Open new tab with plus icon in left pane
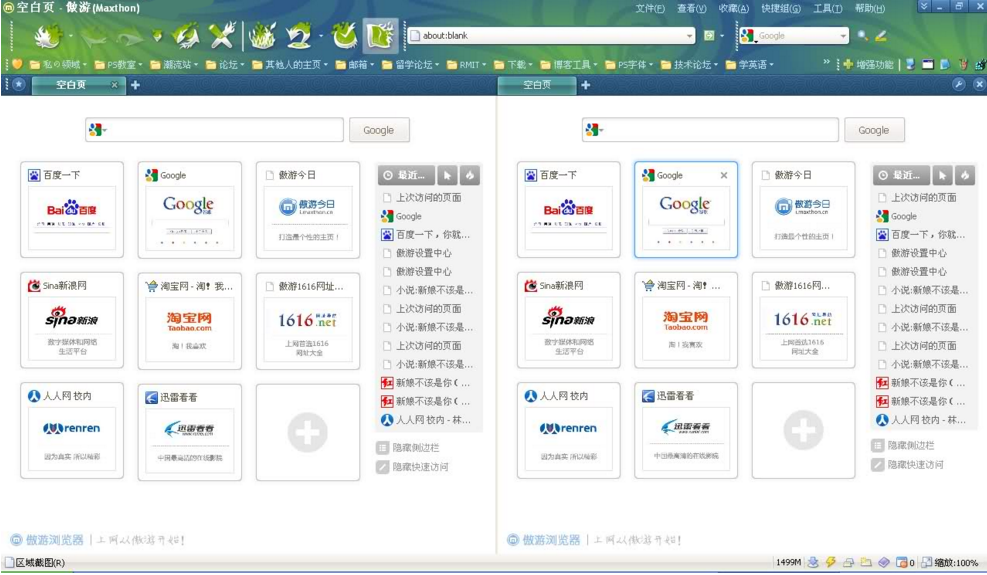The width and height of the screenshot is (987, 575). tap(136, 85)
